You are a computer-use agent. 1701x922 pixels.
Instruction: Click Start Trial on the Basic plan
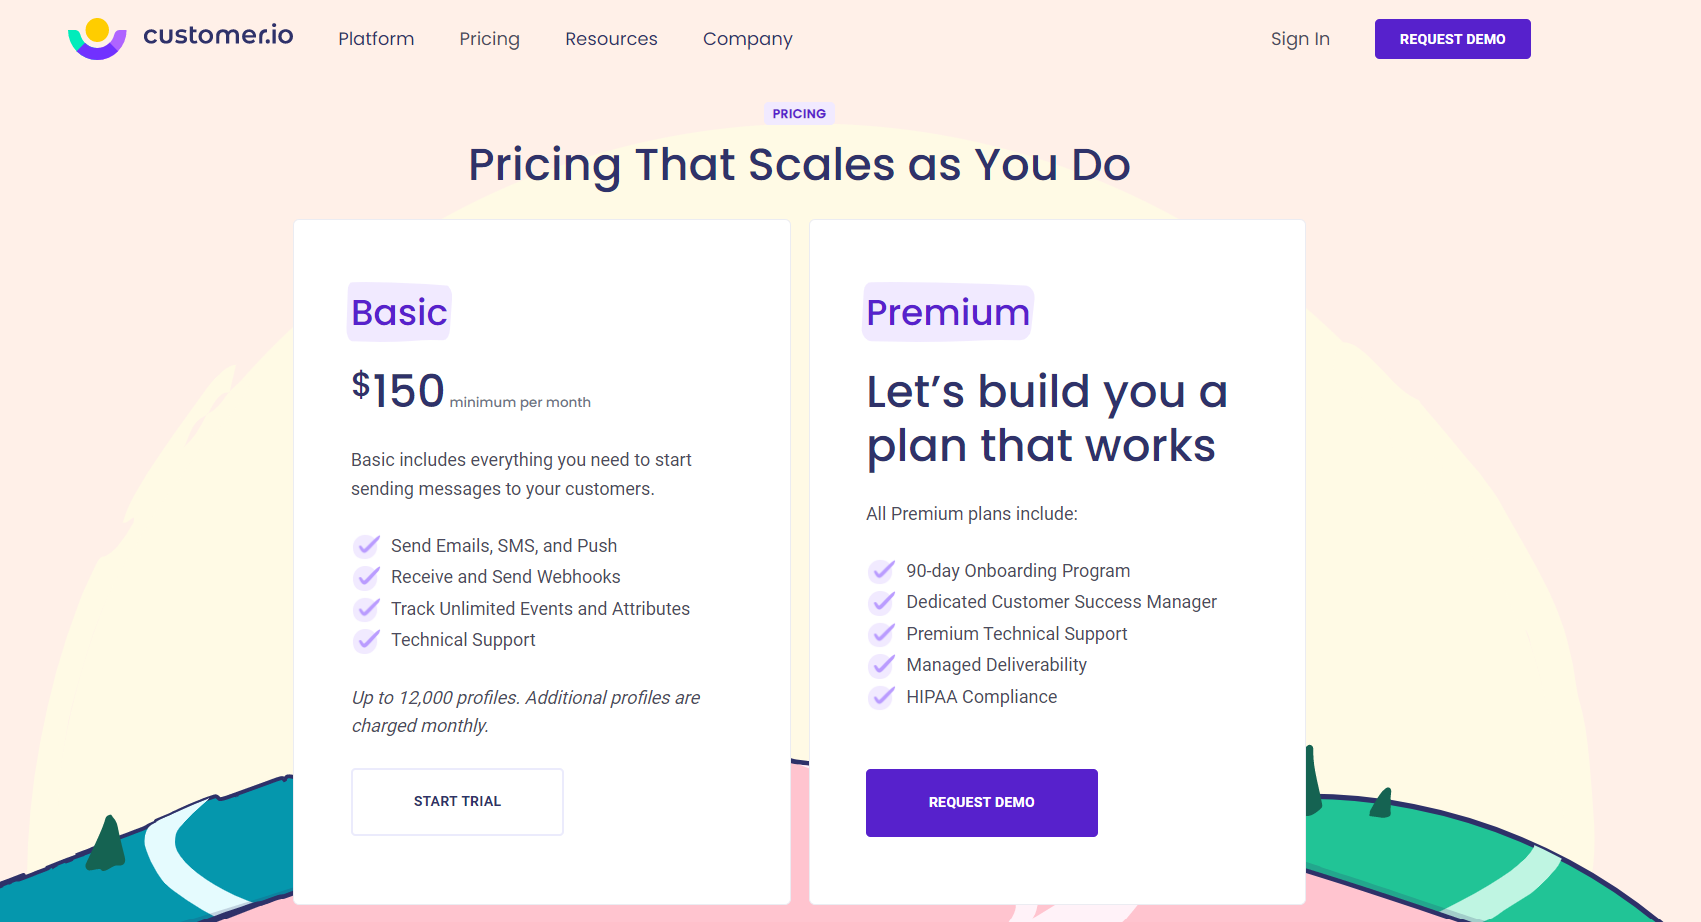click(x=457, y=801)
